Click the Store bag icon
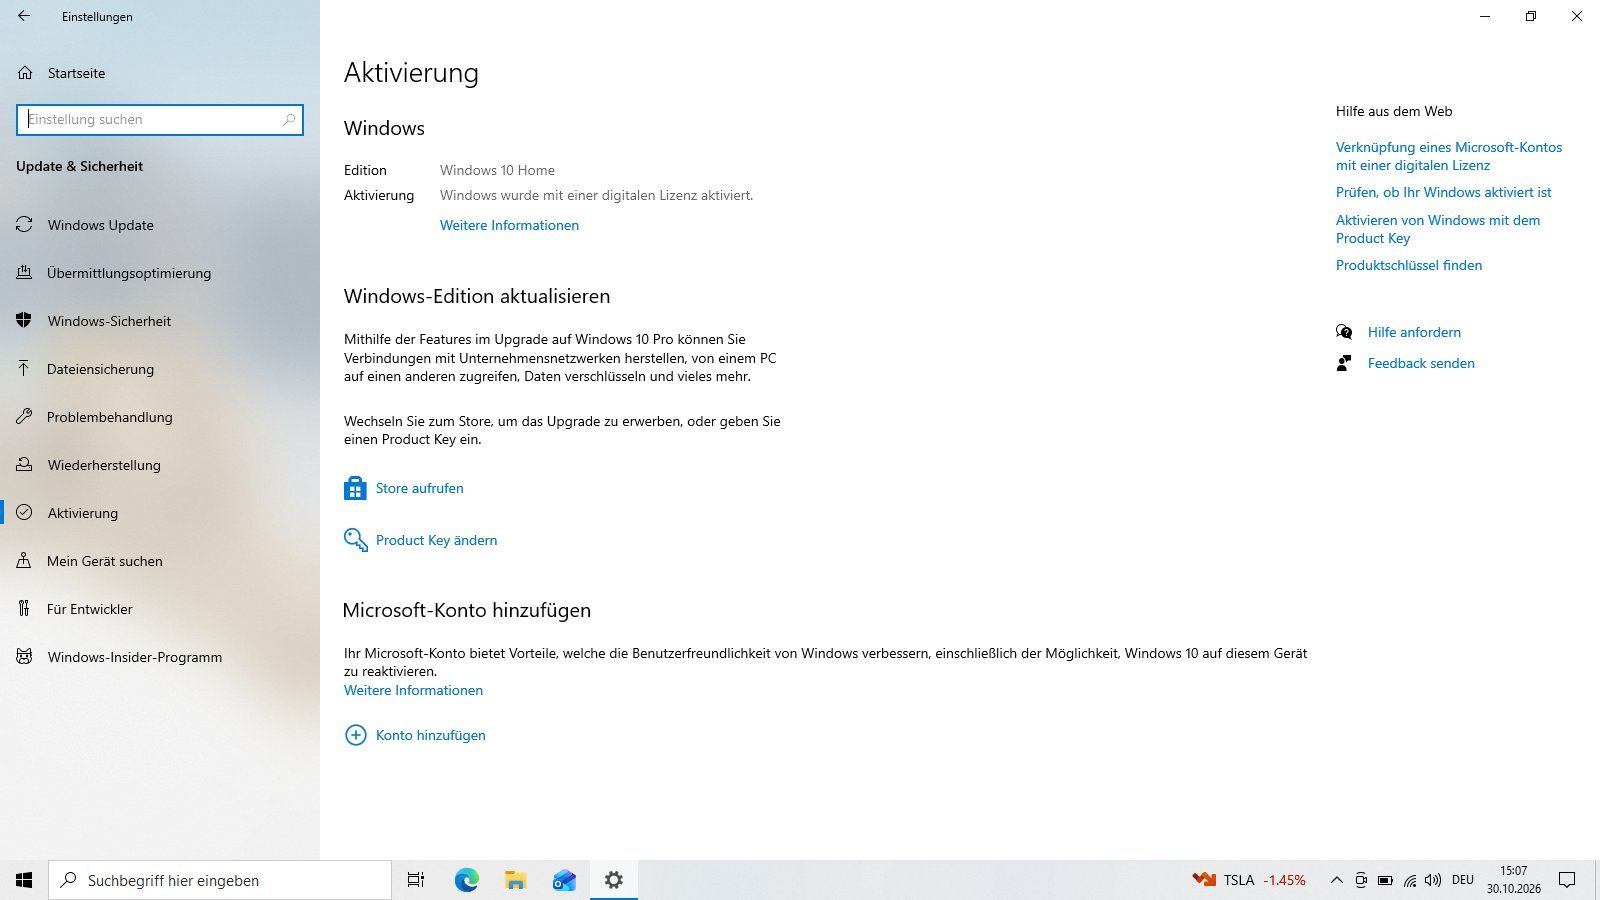 pos(355,488)
